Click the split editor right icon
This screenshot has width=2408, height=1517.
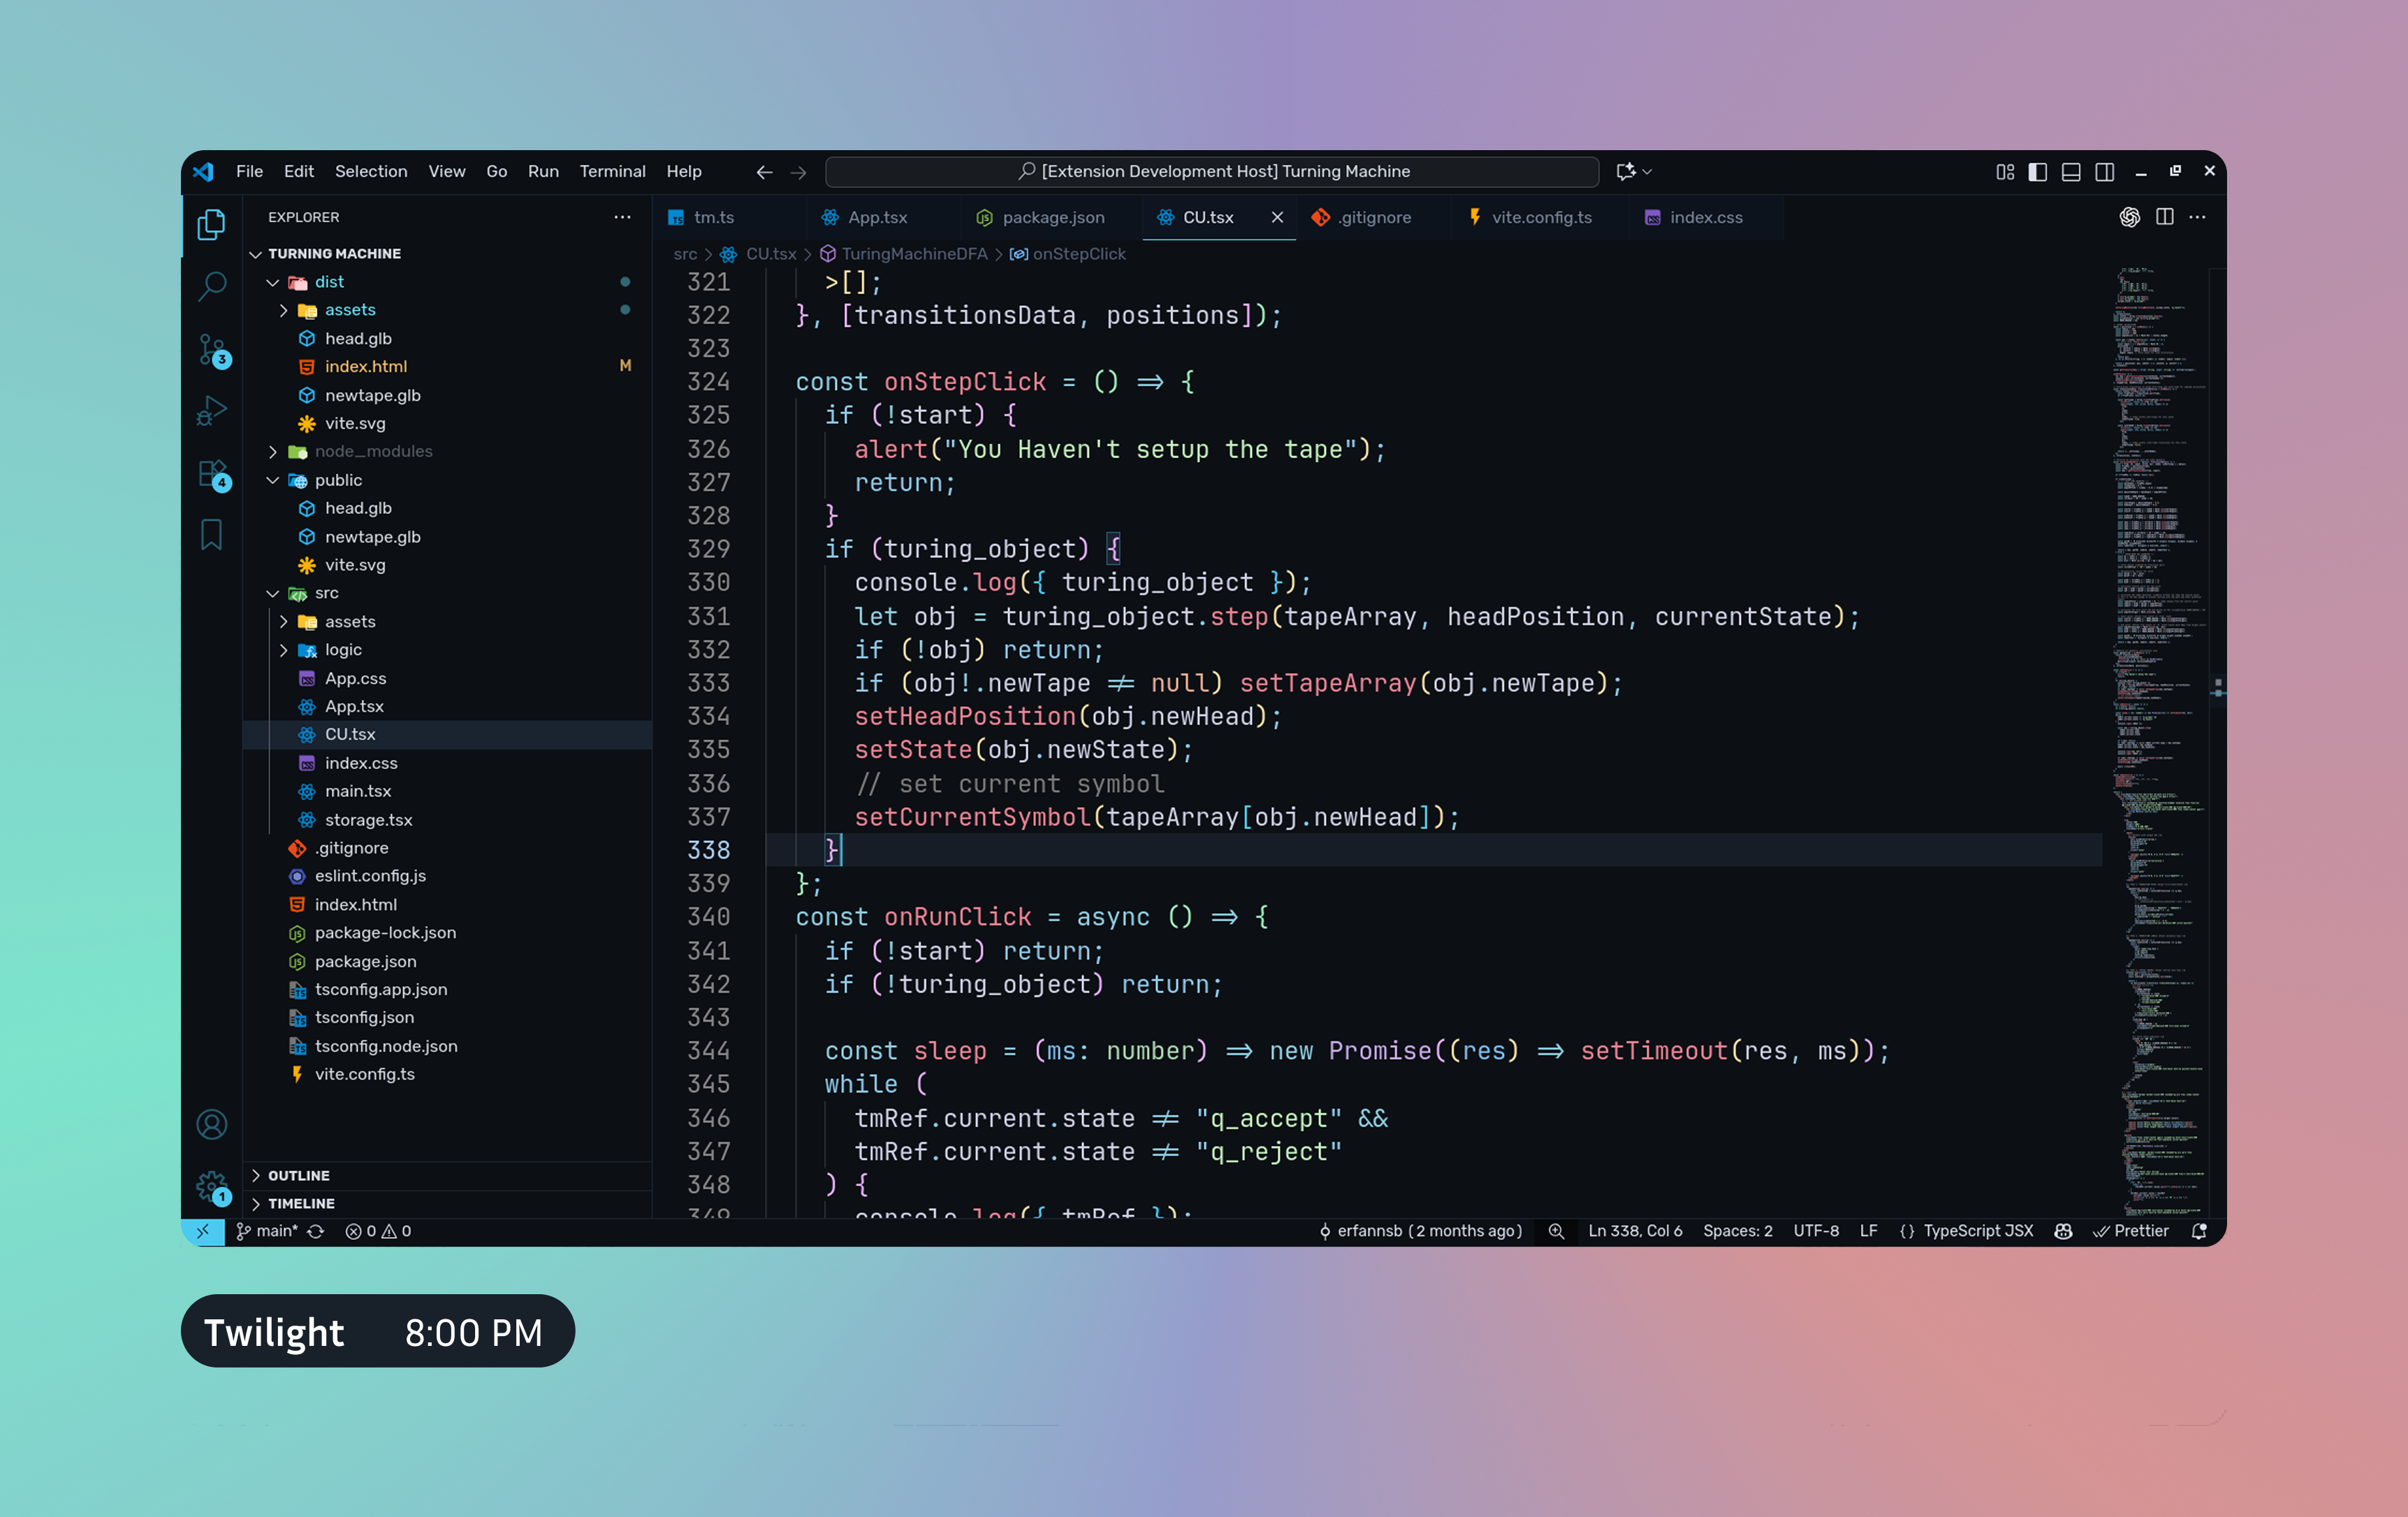2164,217
